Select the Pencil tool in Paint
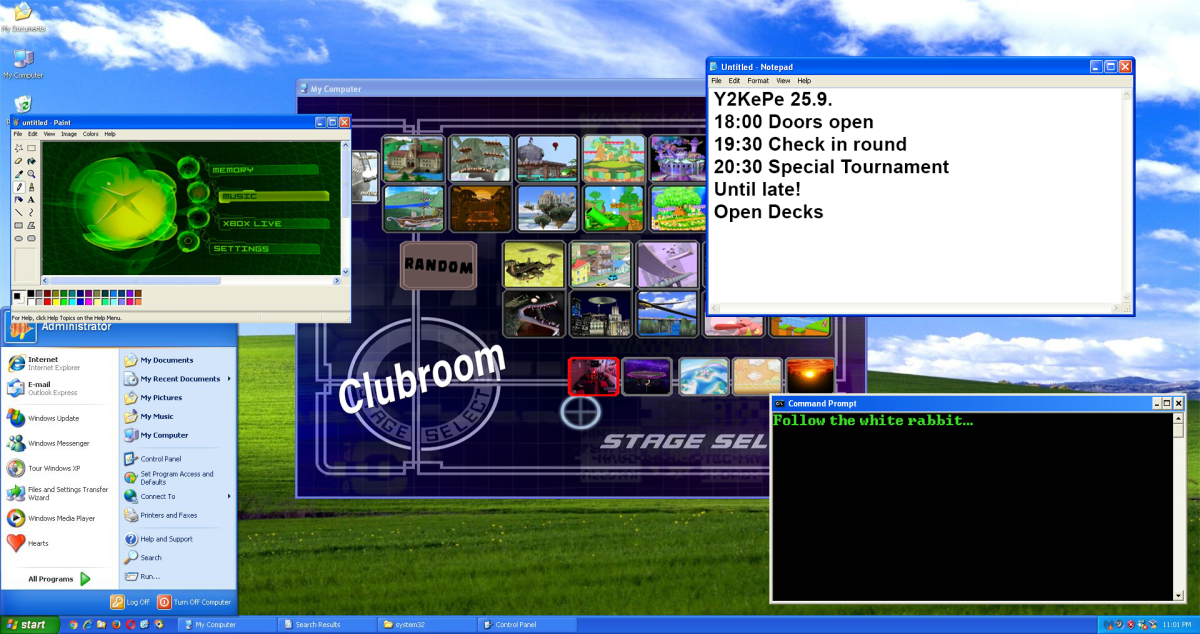The image size is (1200, 634). click(19, 186)
